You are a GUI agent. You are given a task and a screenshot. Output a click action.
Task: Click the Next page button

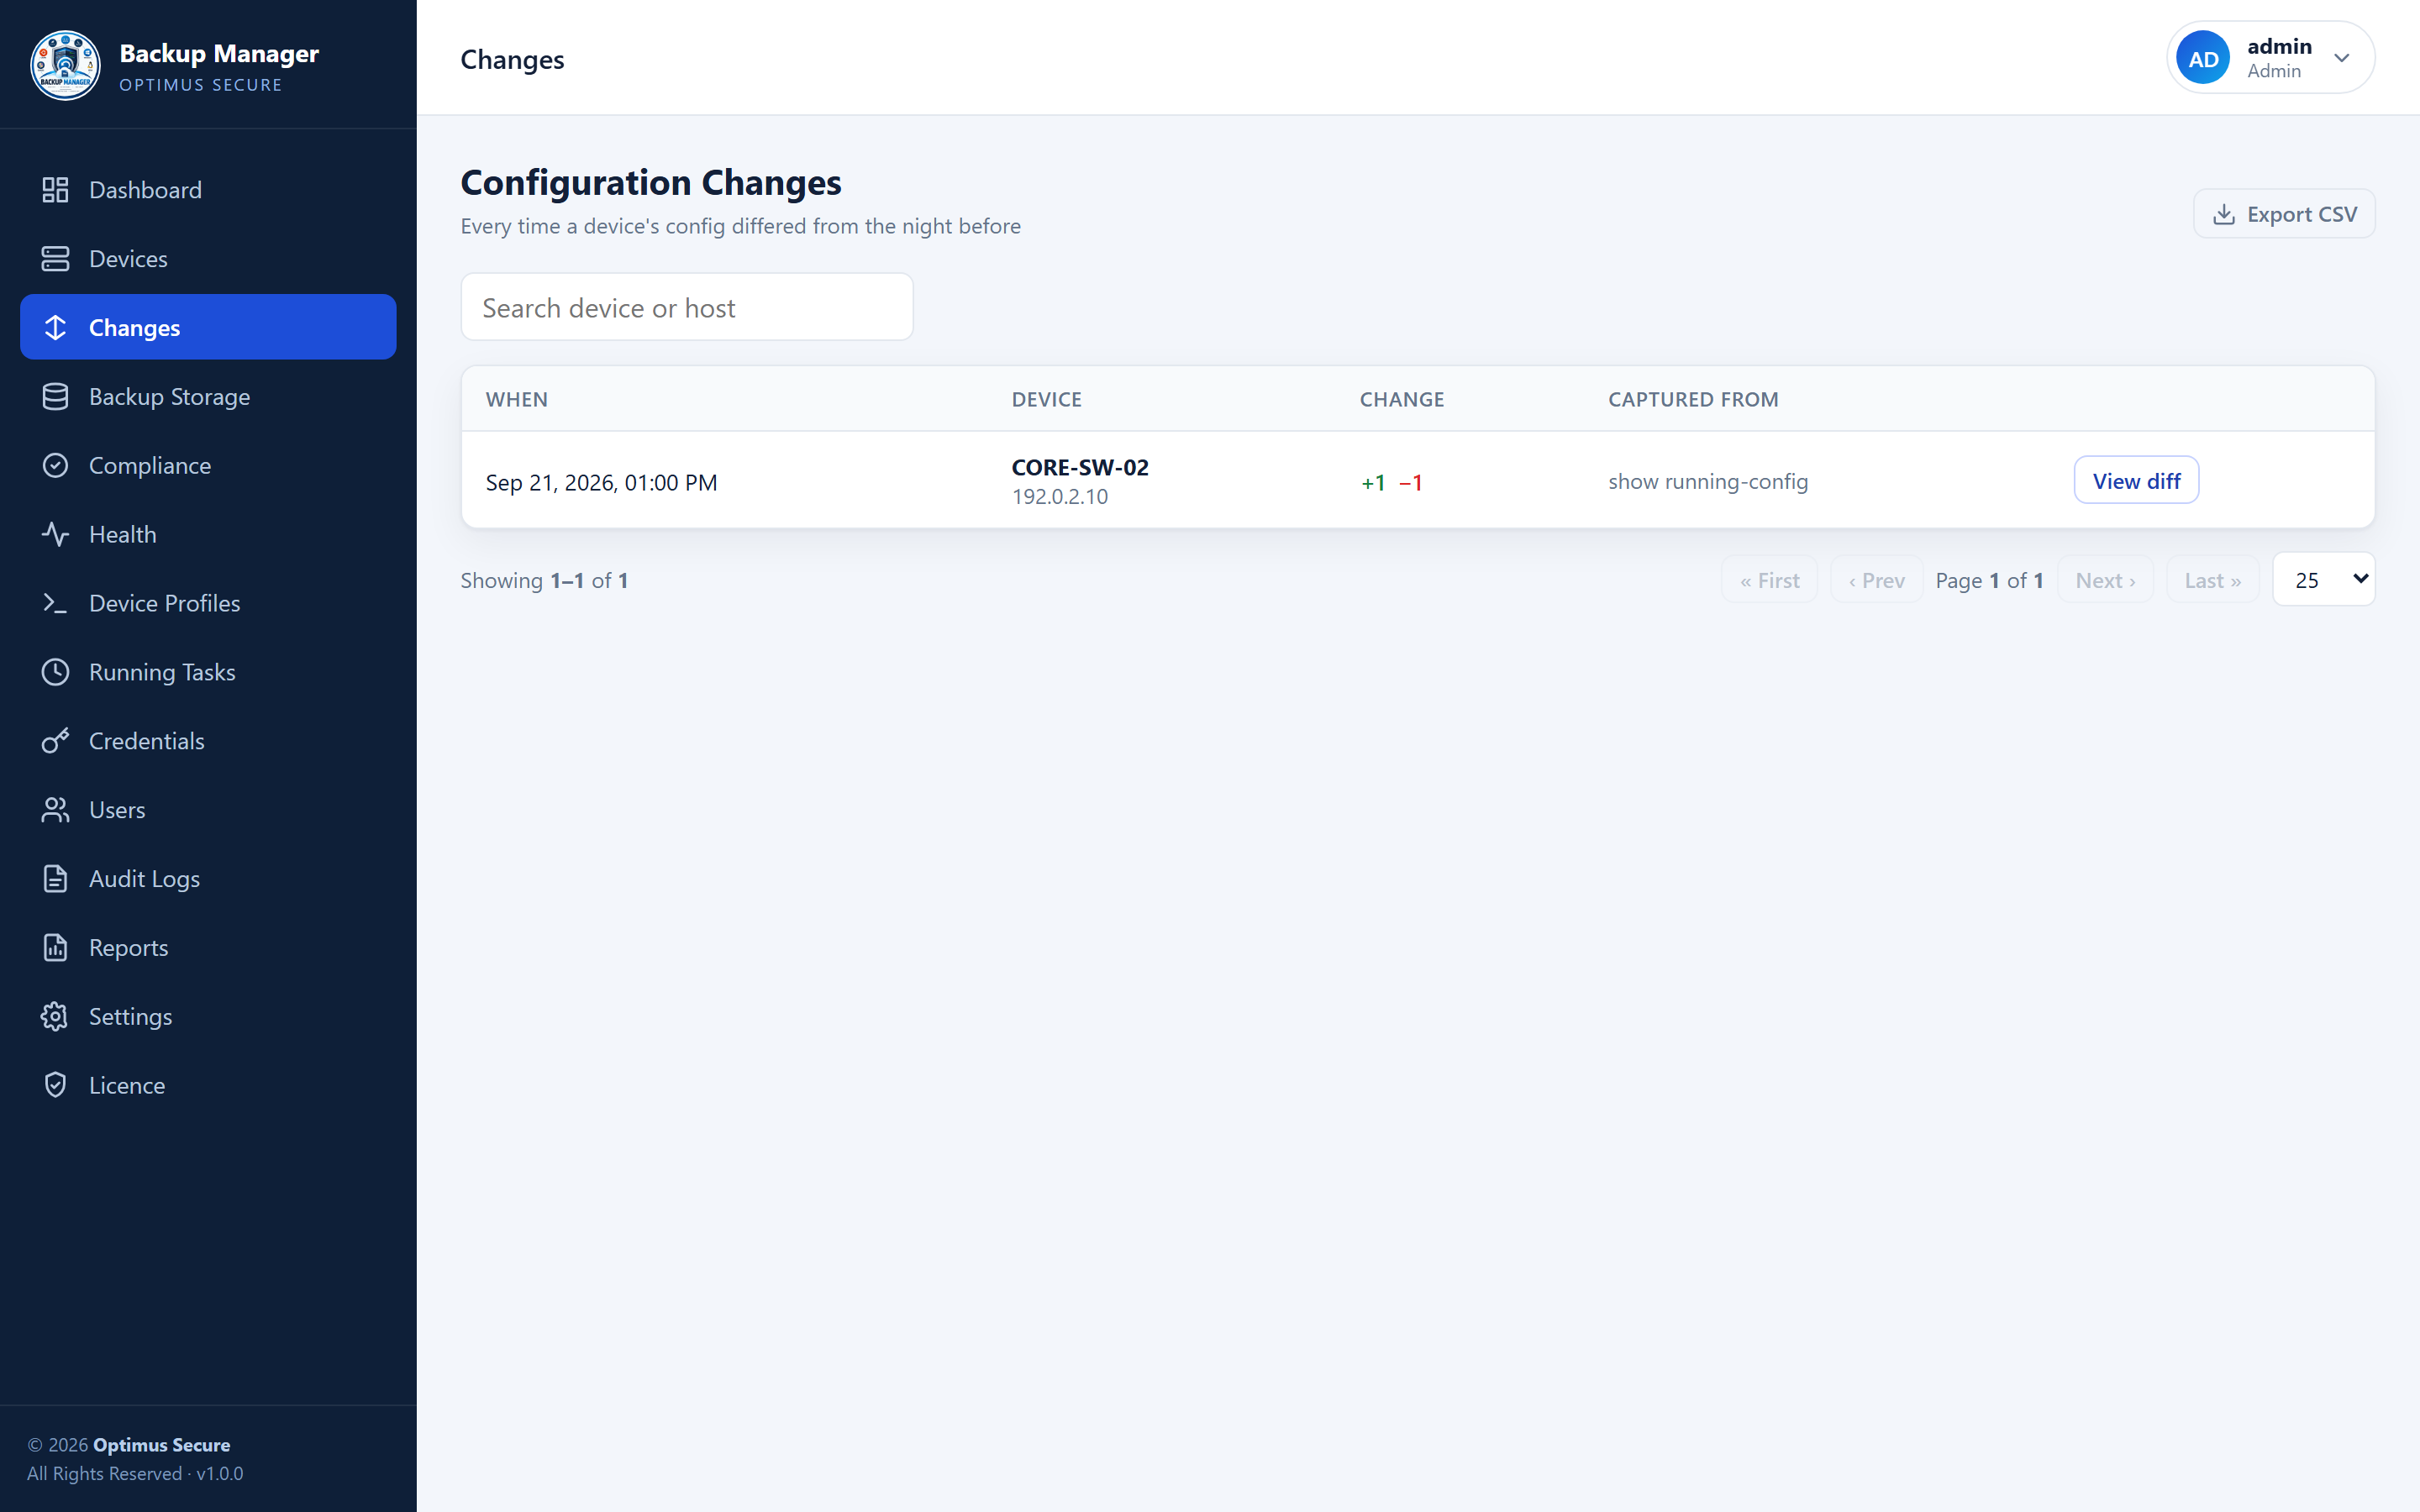(2105, 580)
